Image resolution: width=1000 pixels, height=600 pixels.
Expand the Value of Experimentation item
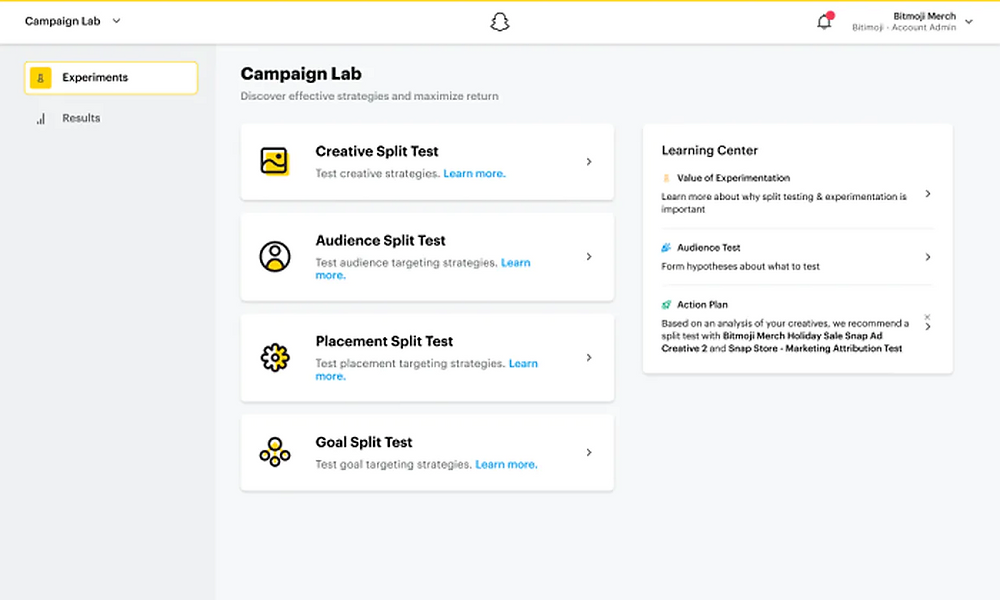coord(928,194)
